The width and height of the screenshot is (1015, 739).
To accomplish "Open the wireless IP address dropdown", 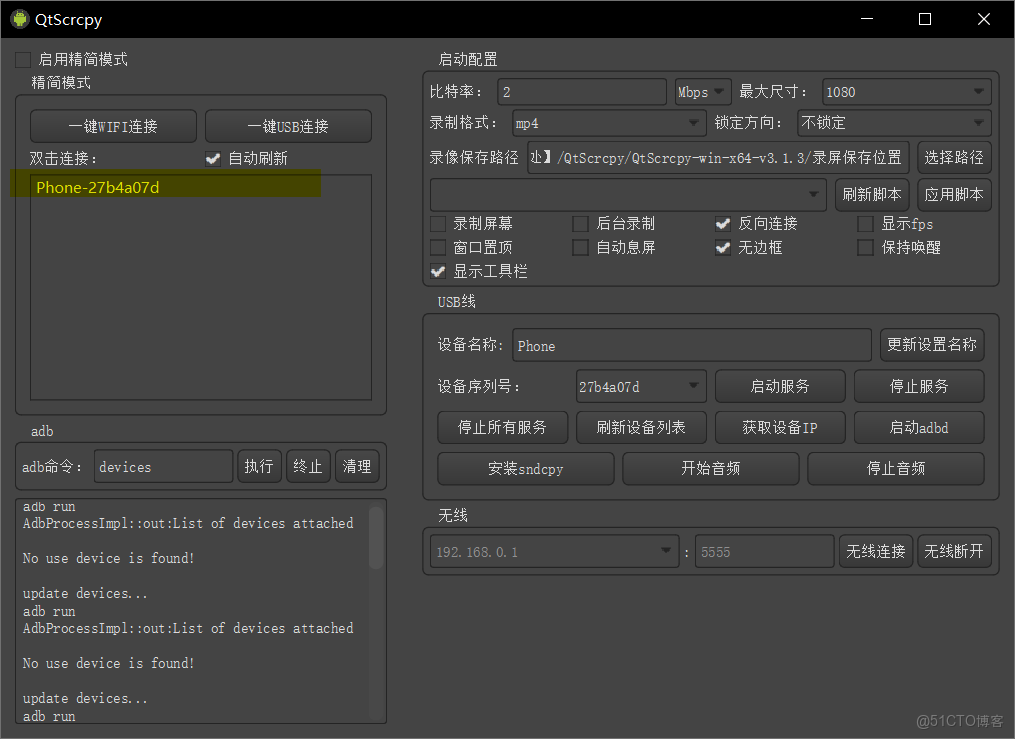I will pyautogui.click(x=554, y=552).
